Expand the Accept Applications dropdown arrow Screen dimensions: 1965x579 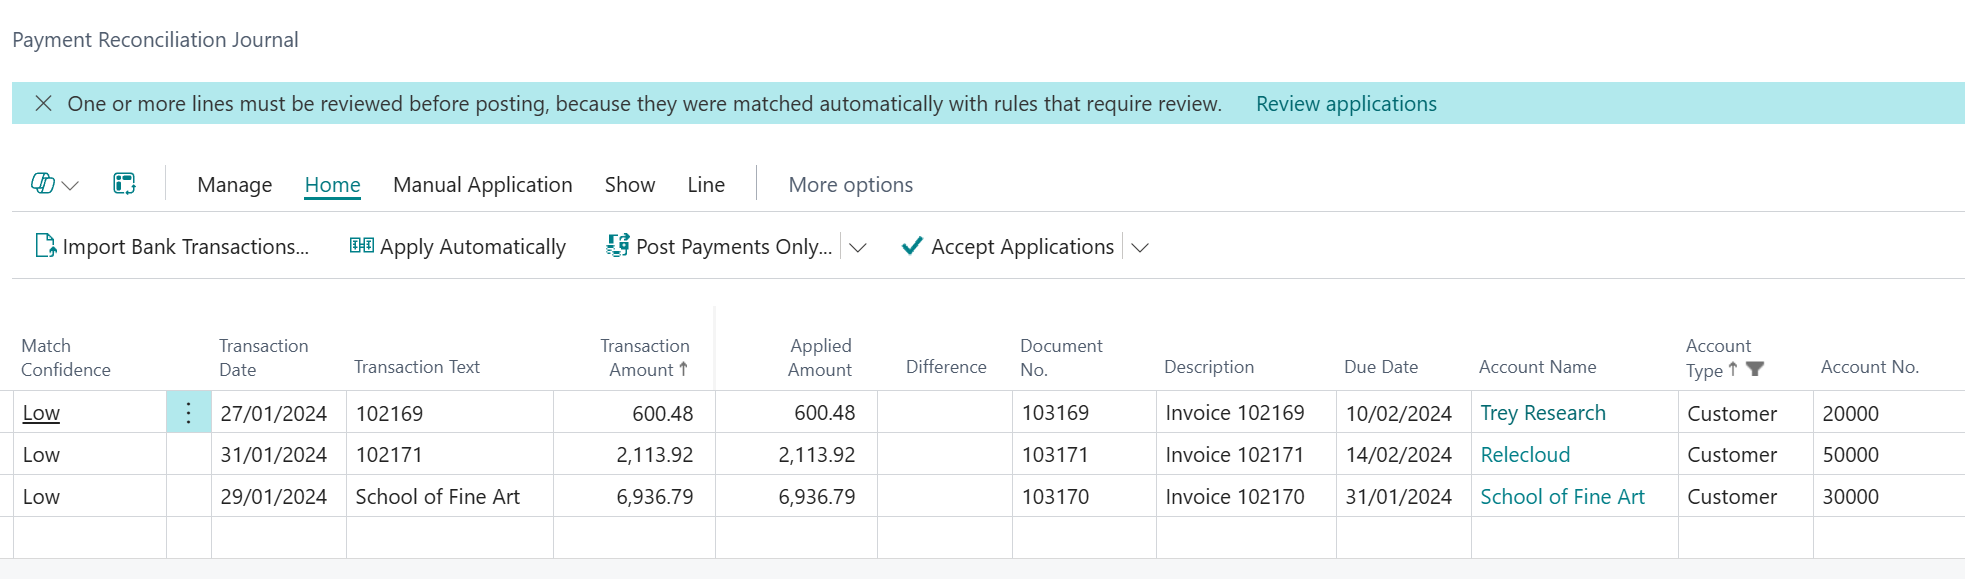pos(1140,247)
